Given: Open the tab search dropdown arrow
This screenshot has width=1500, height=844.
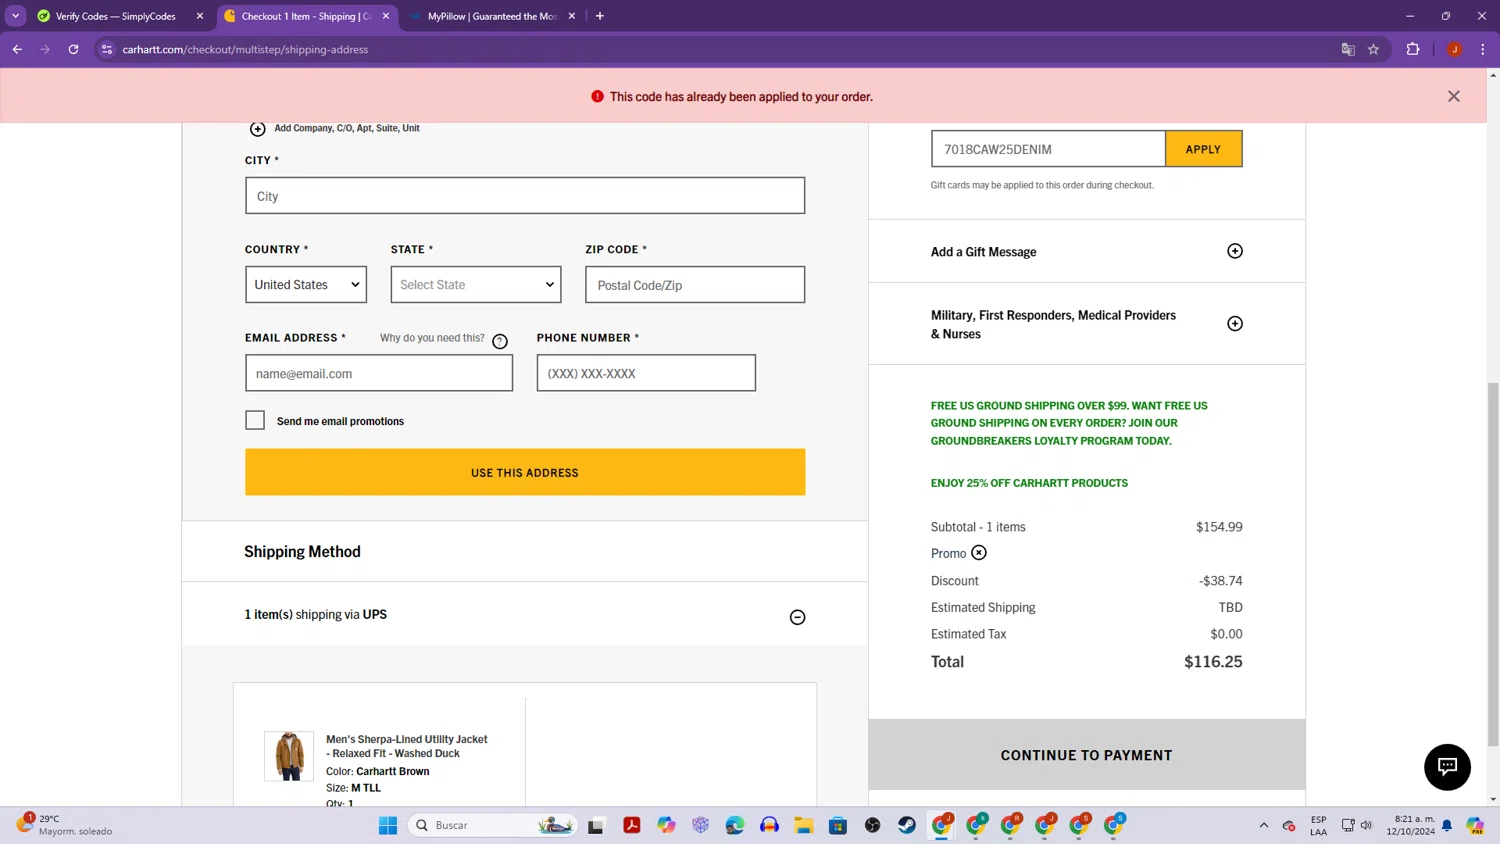Looking at the screenshot, I should tap(15, 16).
